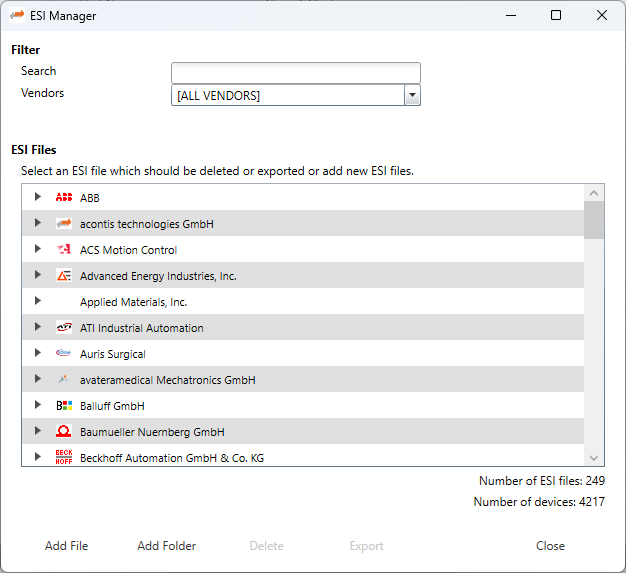Click the list scroll-up arrow
The image size is (626, 573).
pyautogui.click(x=594, y=193)
